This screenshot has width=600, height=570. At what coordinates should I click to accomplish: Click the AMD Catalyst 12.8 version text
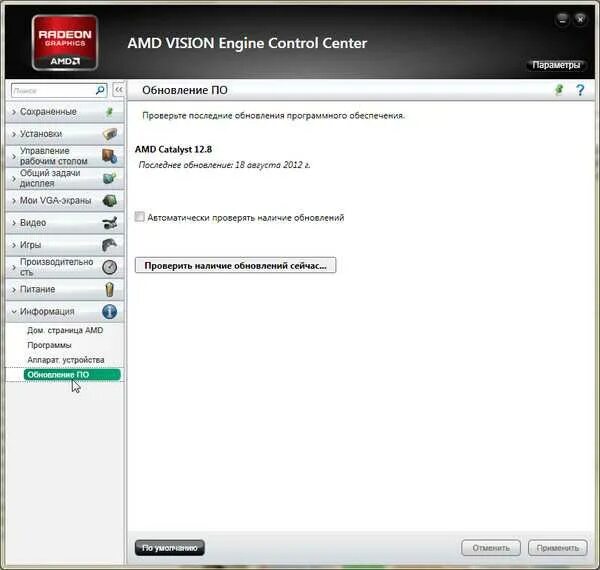(173, 149)
